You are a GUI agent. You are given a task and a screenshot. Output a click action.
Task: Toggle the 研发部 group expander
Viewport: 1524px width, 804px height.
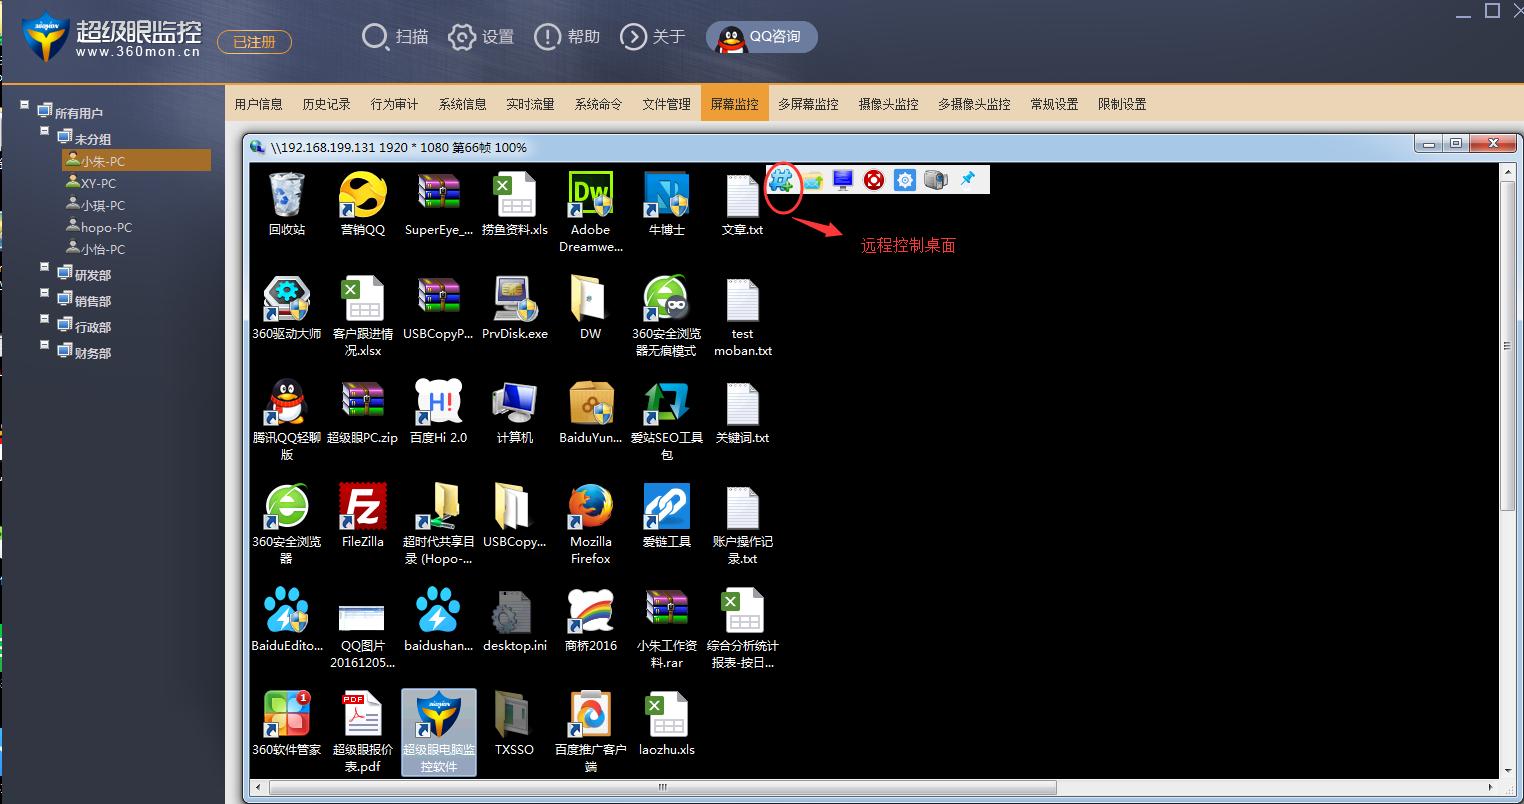click(45, 267)
